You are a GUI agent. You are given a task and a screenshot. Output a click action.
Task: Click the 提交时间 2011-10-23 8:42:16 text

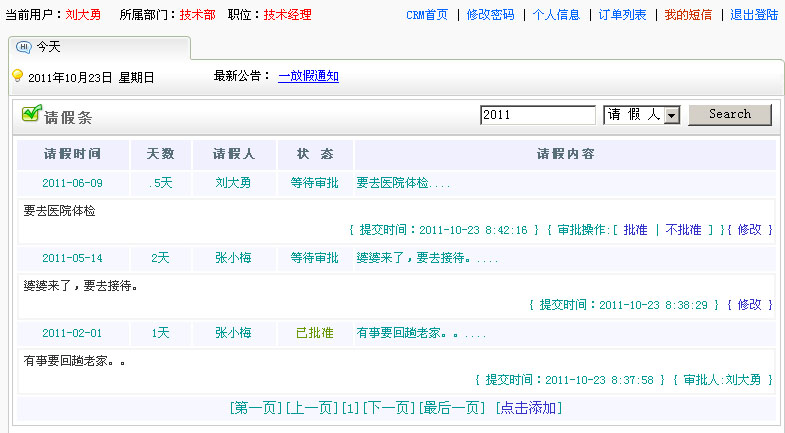[x=444, y=230]
